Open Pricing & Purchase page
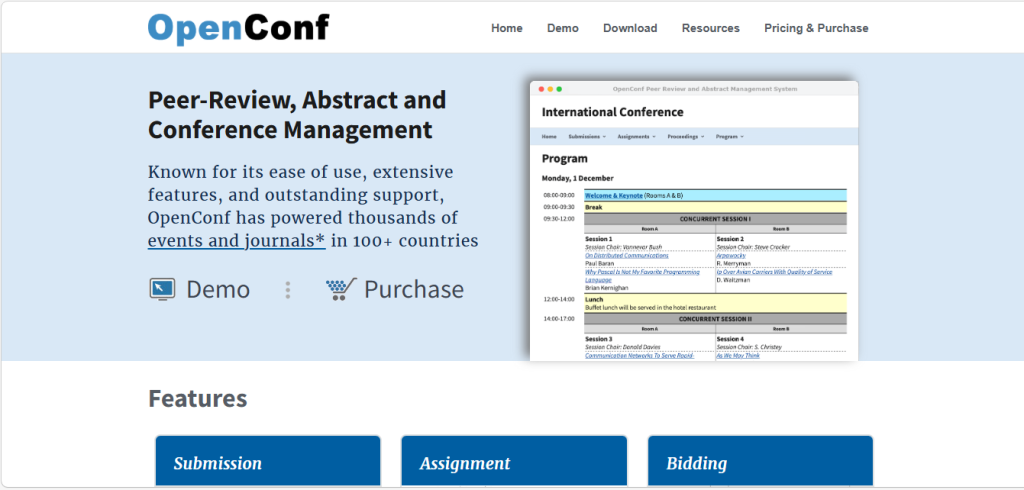The image size is (1024, 490). click(x=816, y=28)
